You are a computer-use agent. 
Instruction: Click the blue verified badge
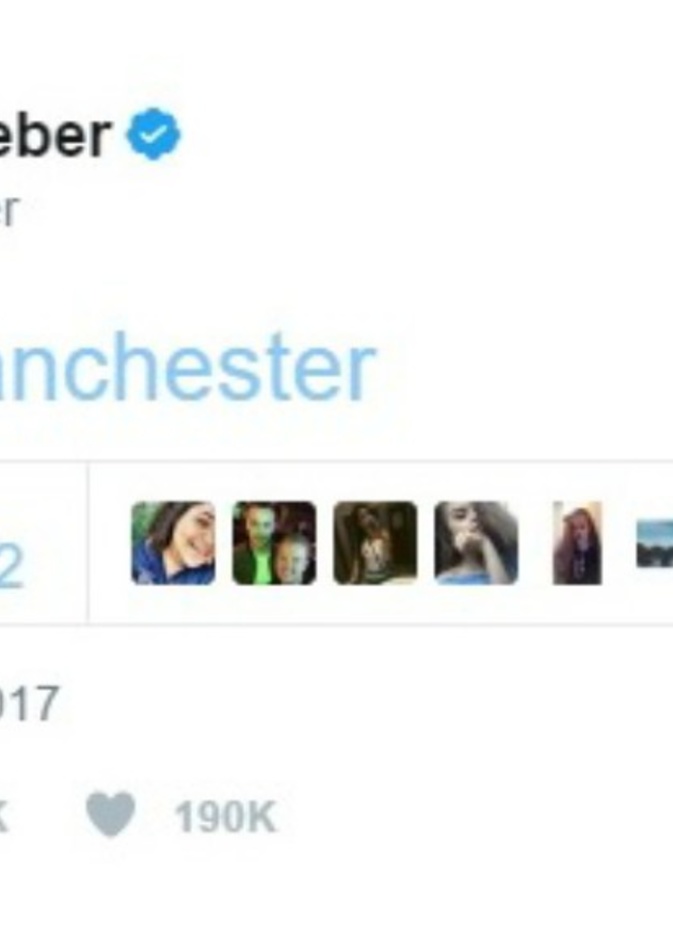pos(153,134)
